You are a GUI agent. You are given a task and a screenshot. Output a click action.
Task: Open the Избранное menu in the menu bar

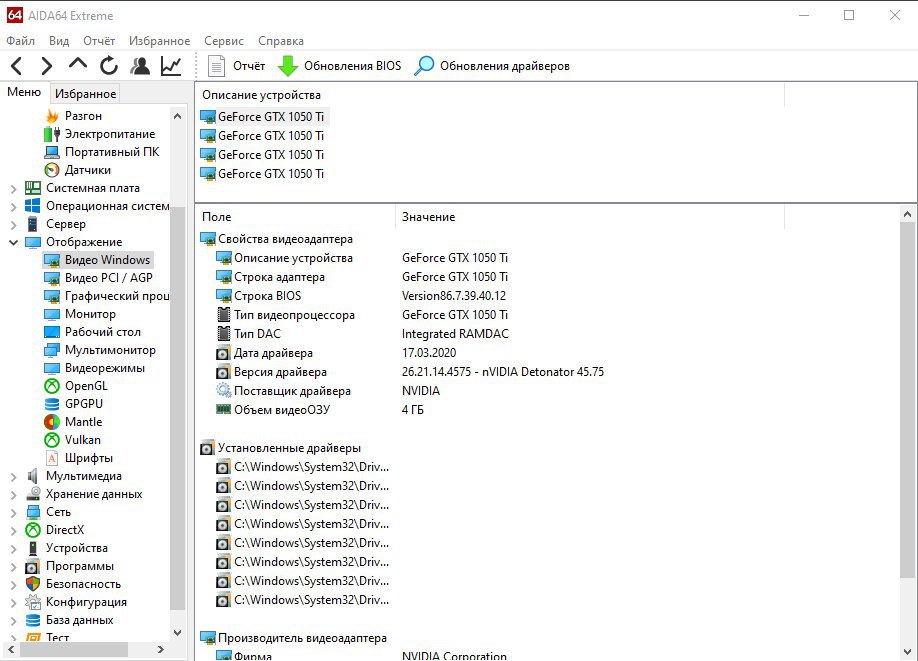[x=160, y=41]
